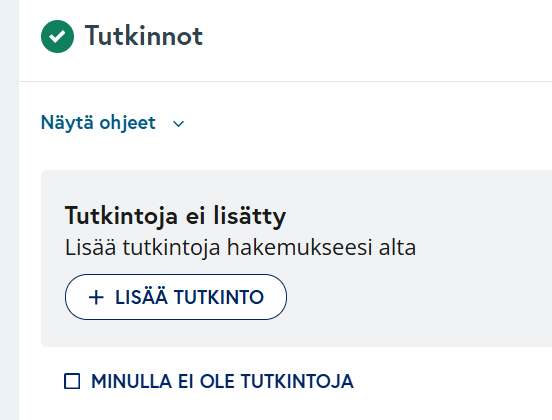552x420 pixels.
Task: Tick the Minulla ei ole tutkintoja checkbox
Action: tap(72, 381)
